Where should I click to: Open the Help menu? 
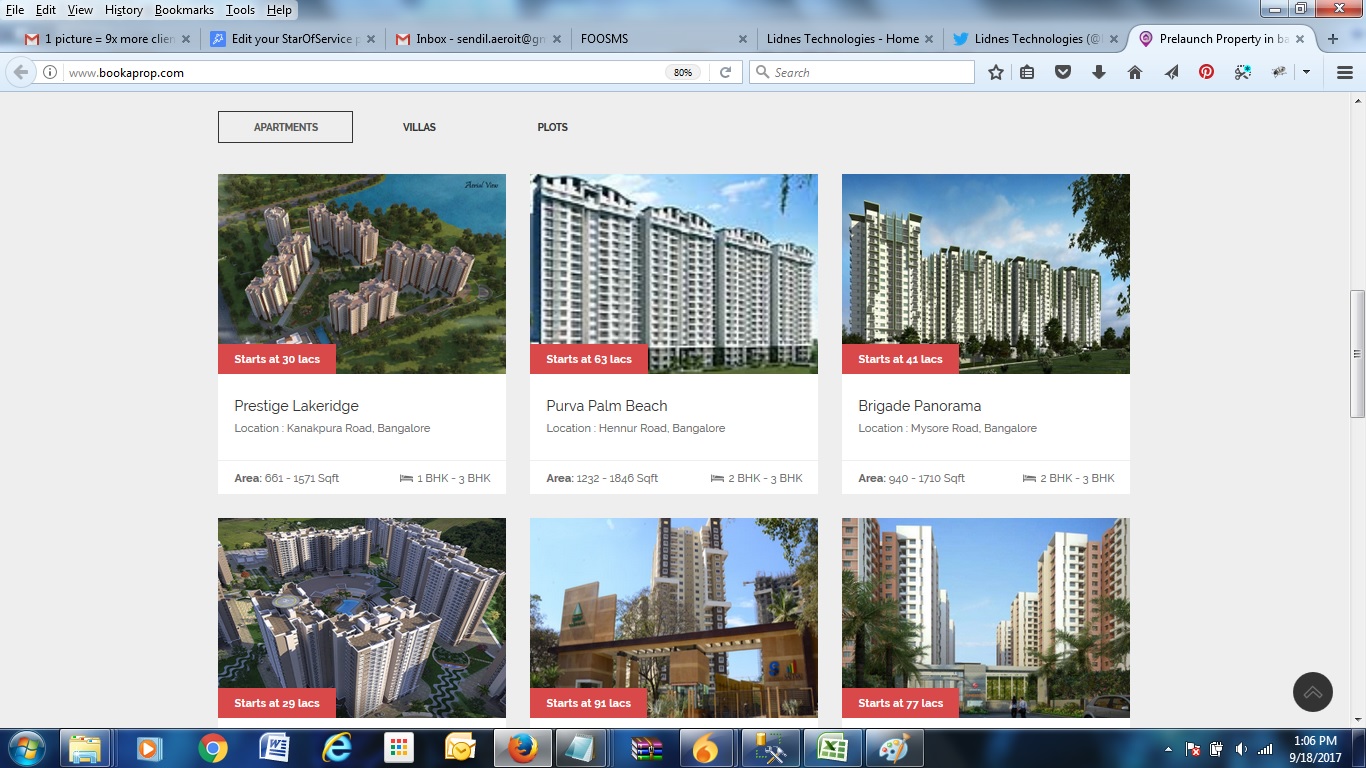click(x=279, y=10)
